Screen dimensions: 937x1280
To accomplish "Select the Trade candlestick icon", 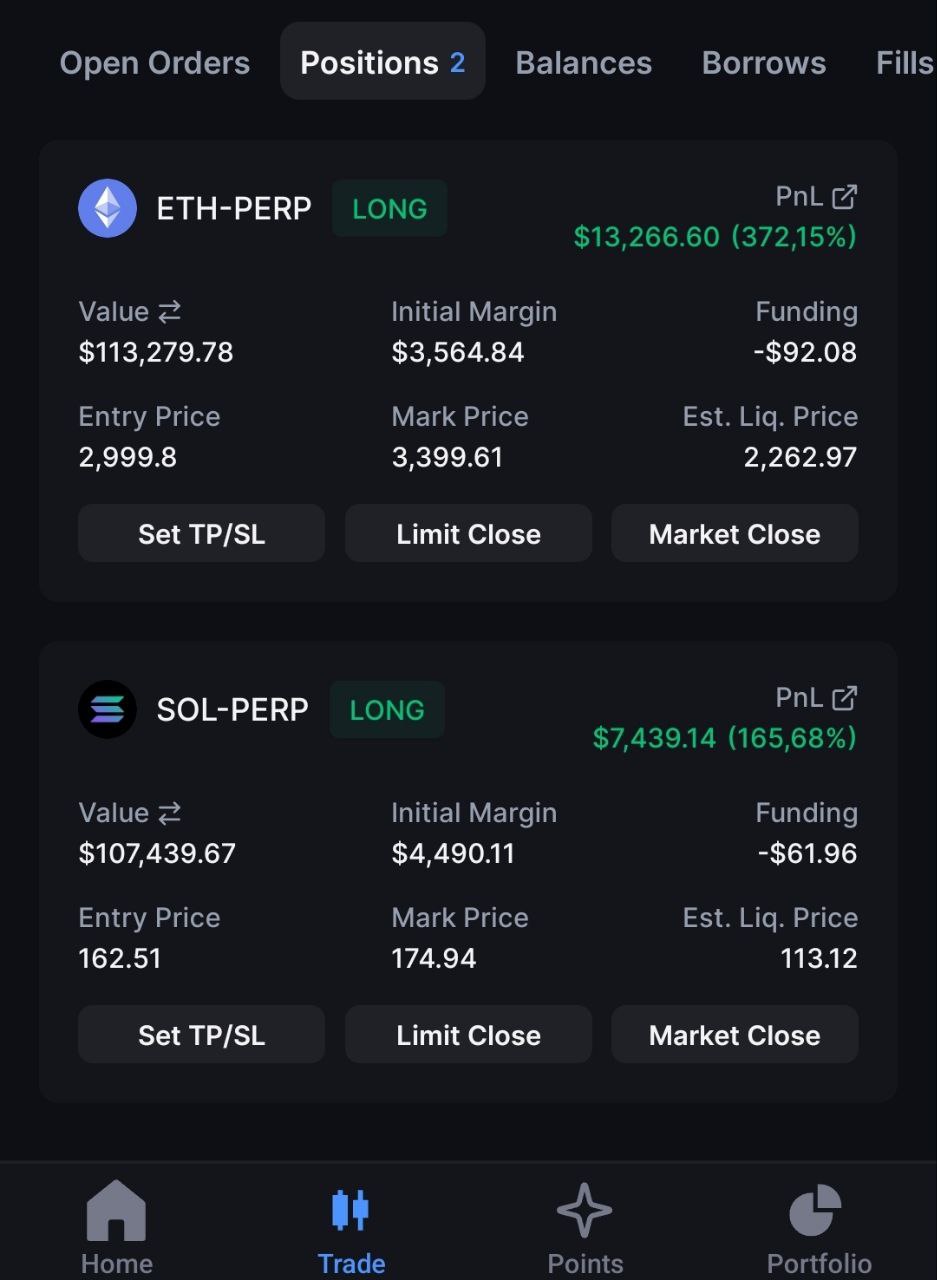I will (351, 1210).
